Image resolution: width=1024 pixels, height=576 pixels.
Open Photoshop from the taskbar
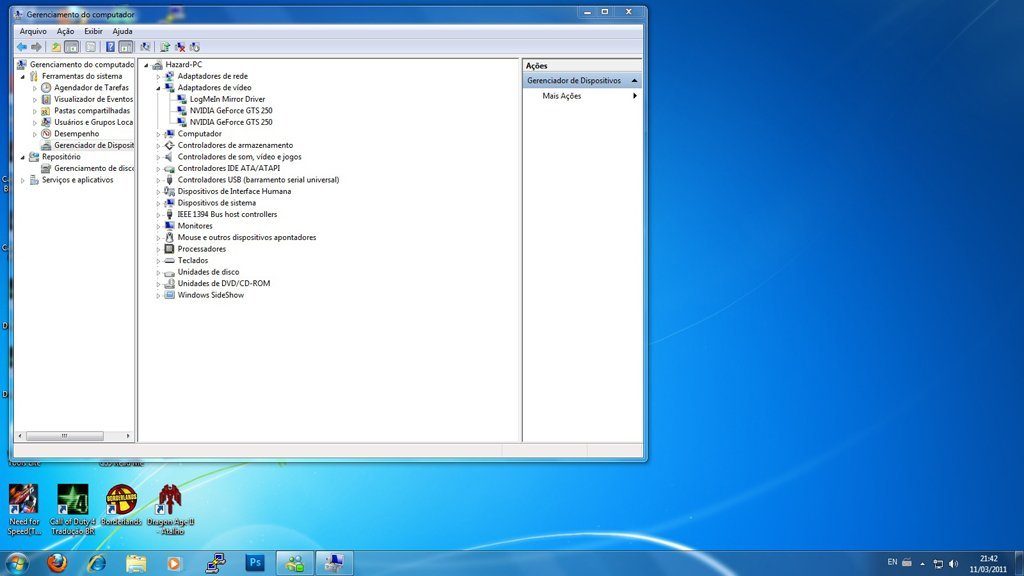pos(255,563)
